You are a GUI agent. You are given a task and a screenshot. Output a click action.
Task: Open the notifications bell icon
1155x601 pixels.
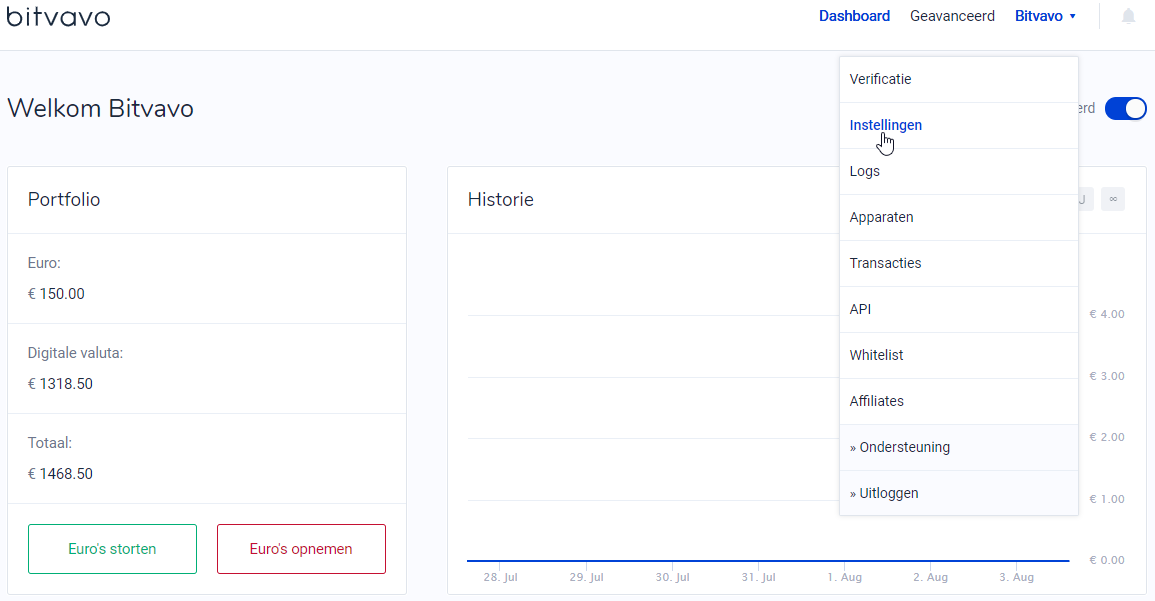tap(1128, 16)
